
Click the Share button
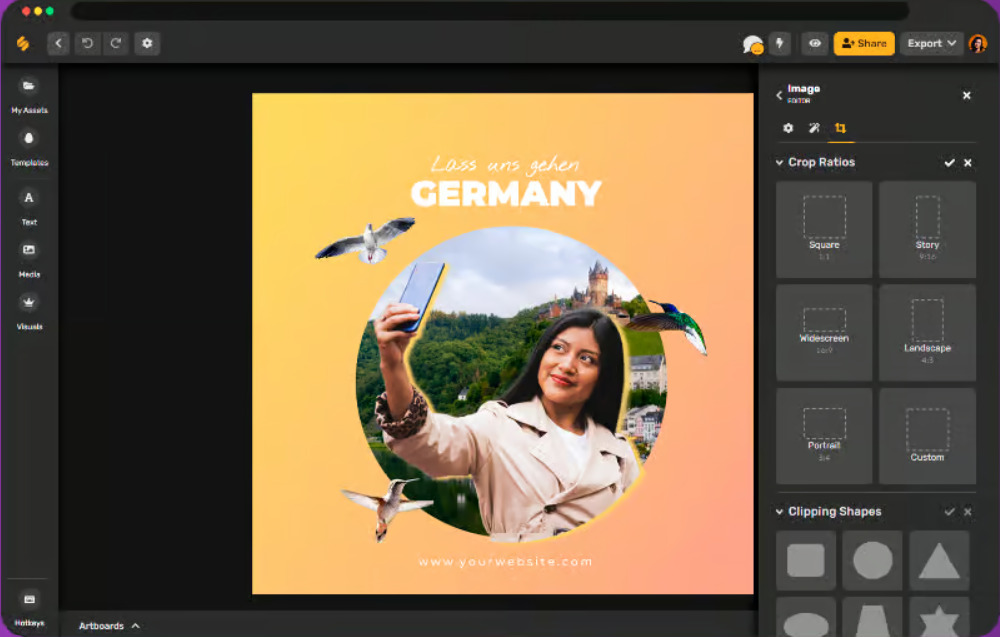[864, 43]
